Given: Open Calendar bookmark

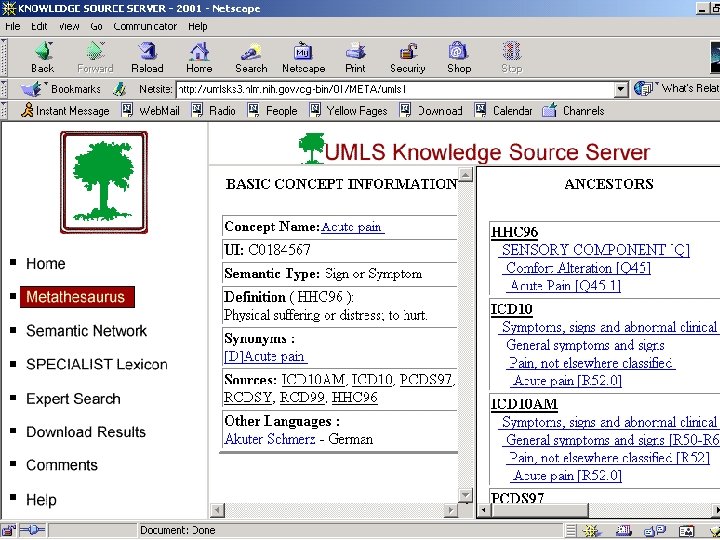Looking at the screenshot, I should tap(504, 111).
